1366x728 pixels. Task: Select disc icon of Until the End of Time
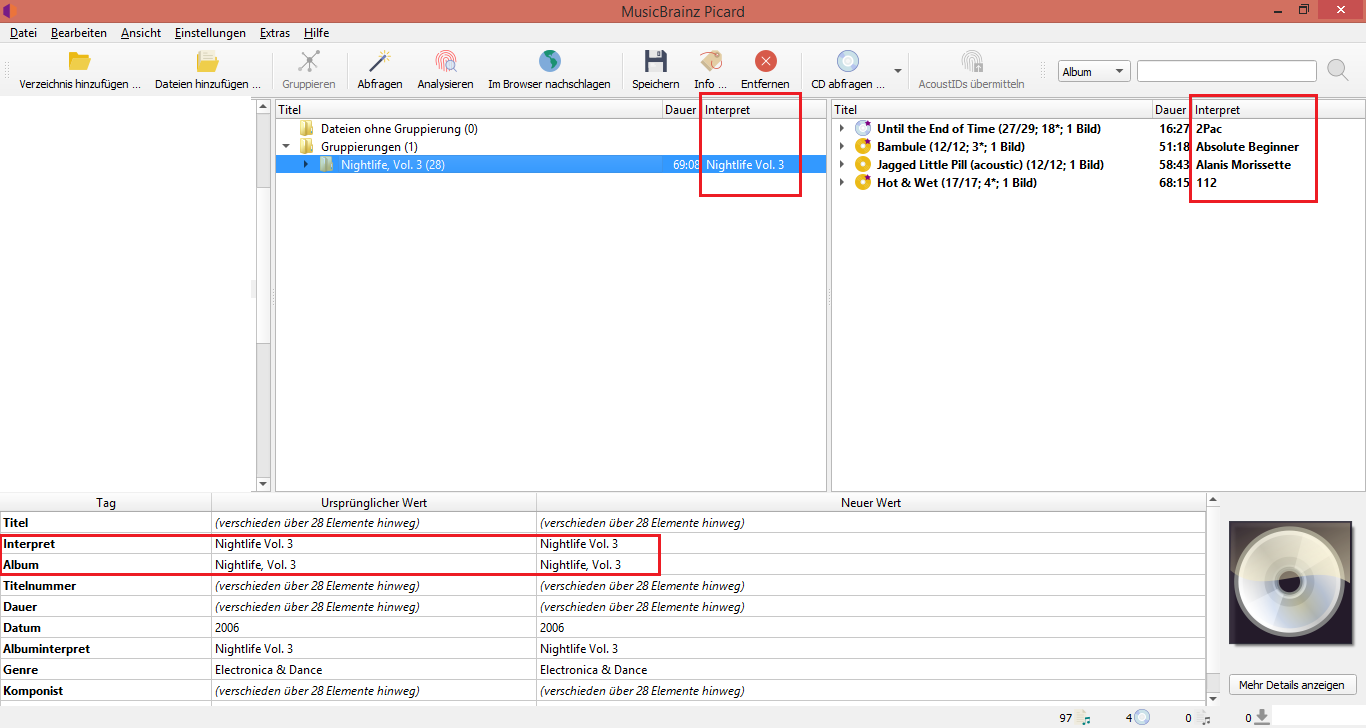(x=863, y=129)
